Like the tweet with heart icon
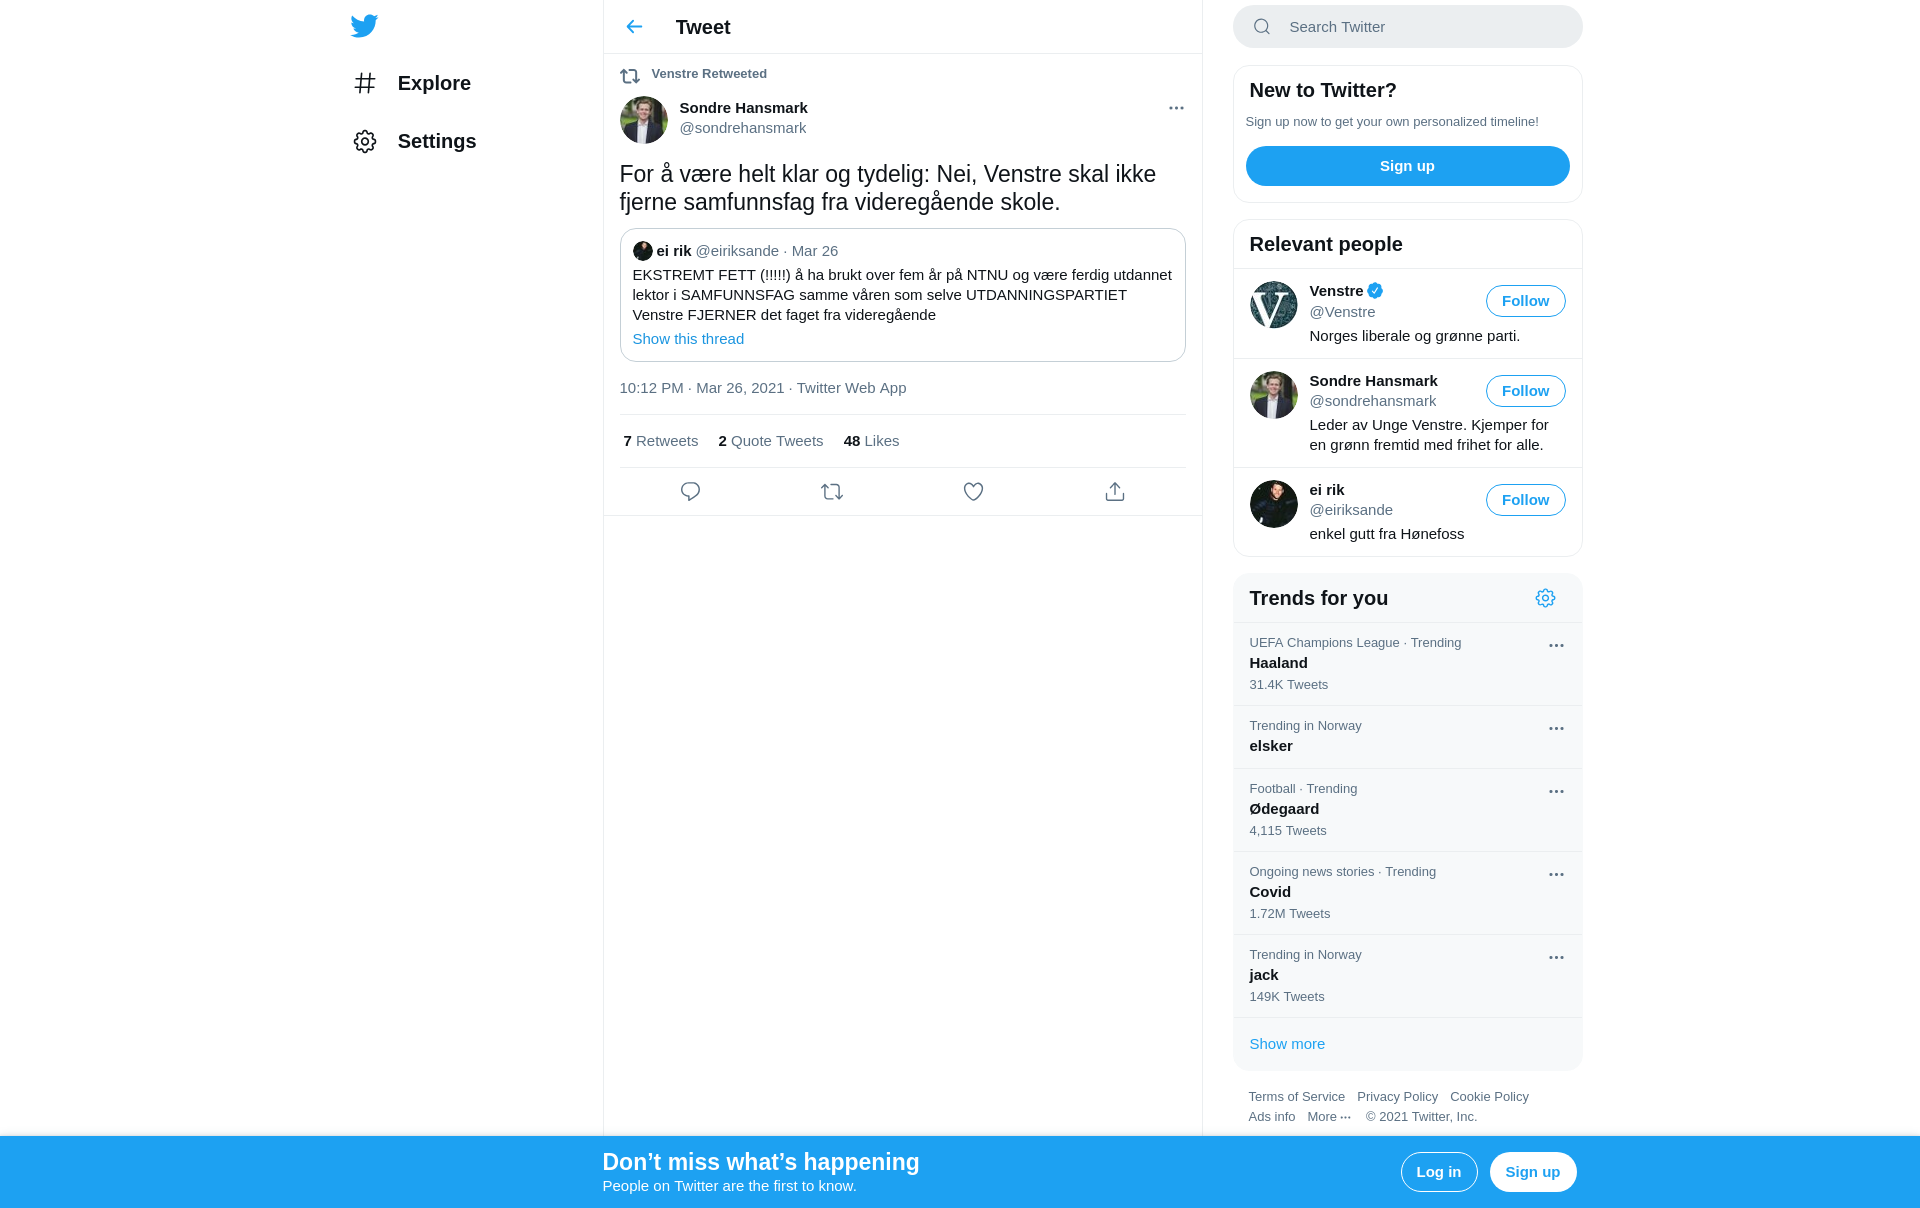1920x1208 pixels. [x=973, y=492]
